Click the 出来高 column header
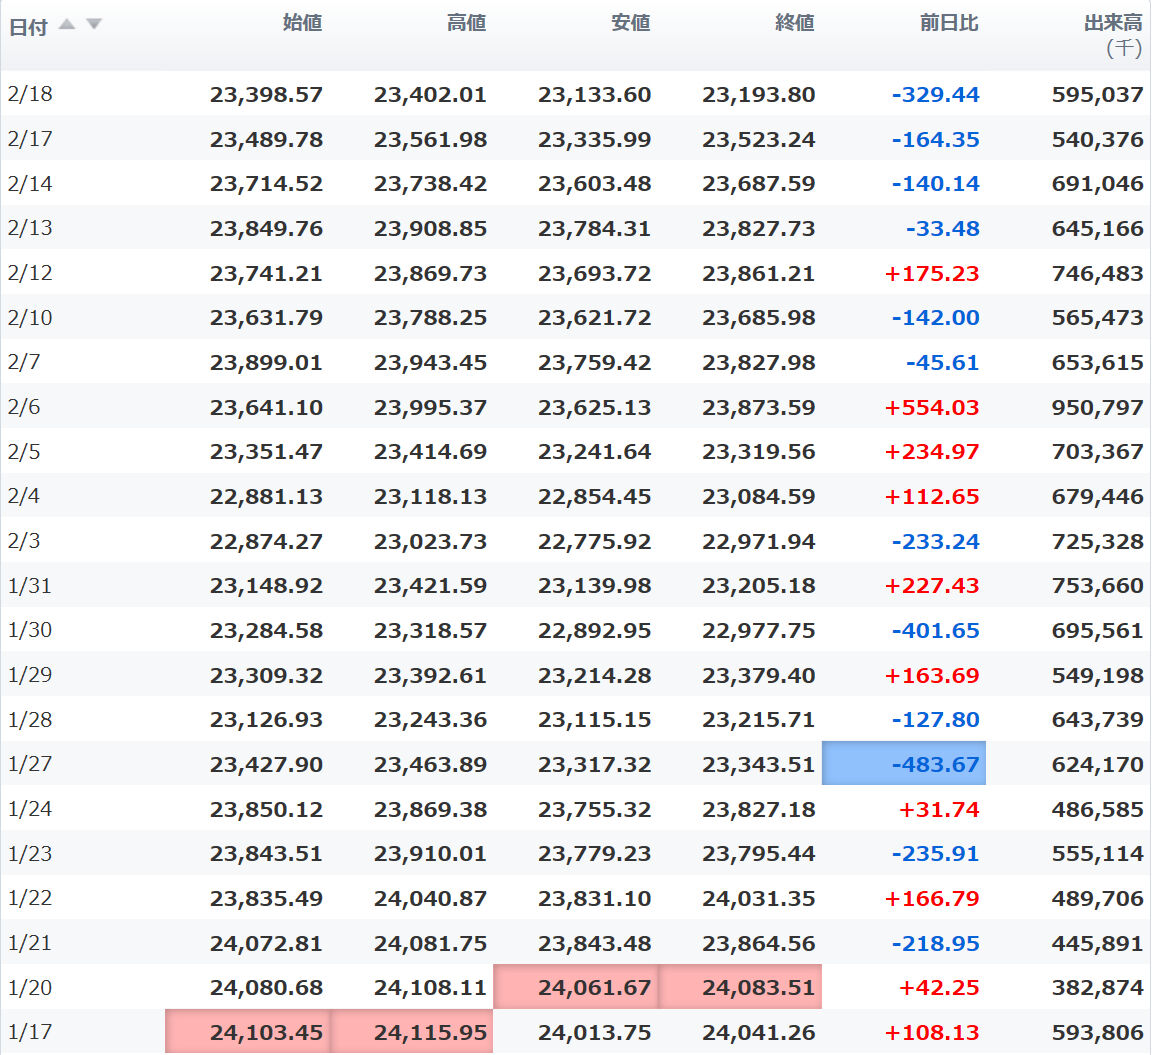 point(1113,23)
